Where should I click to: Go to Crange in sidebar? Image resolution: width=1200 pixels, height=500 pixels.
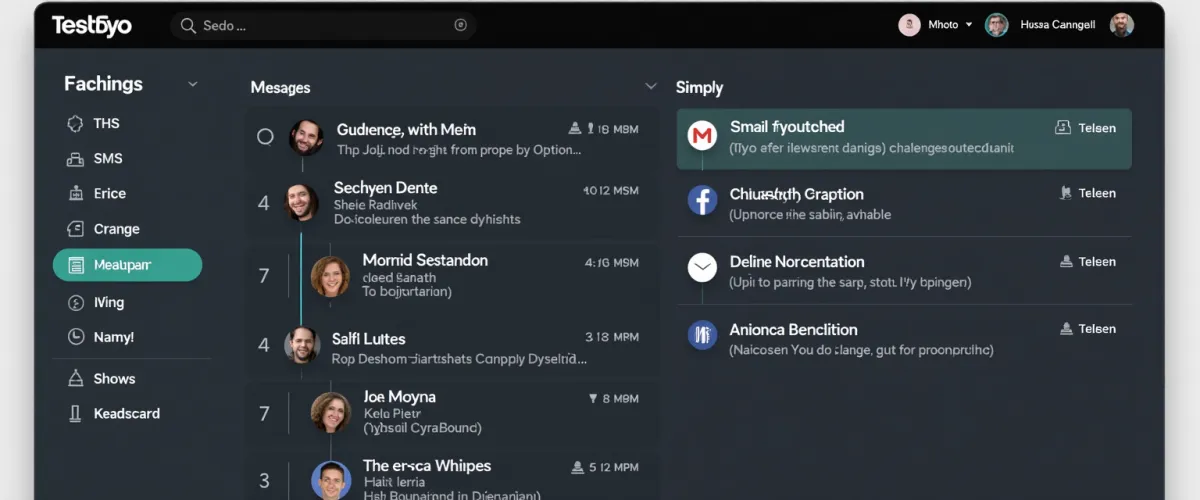point(116,229)
